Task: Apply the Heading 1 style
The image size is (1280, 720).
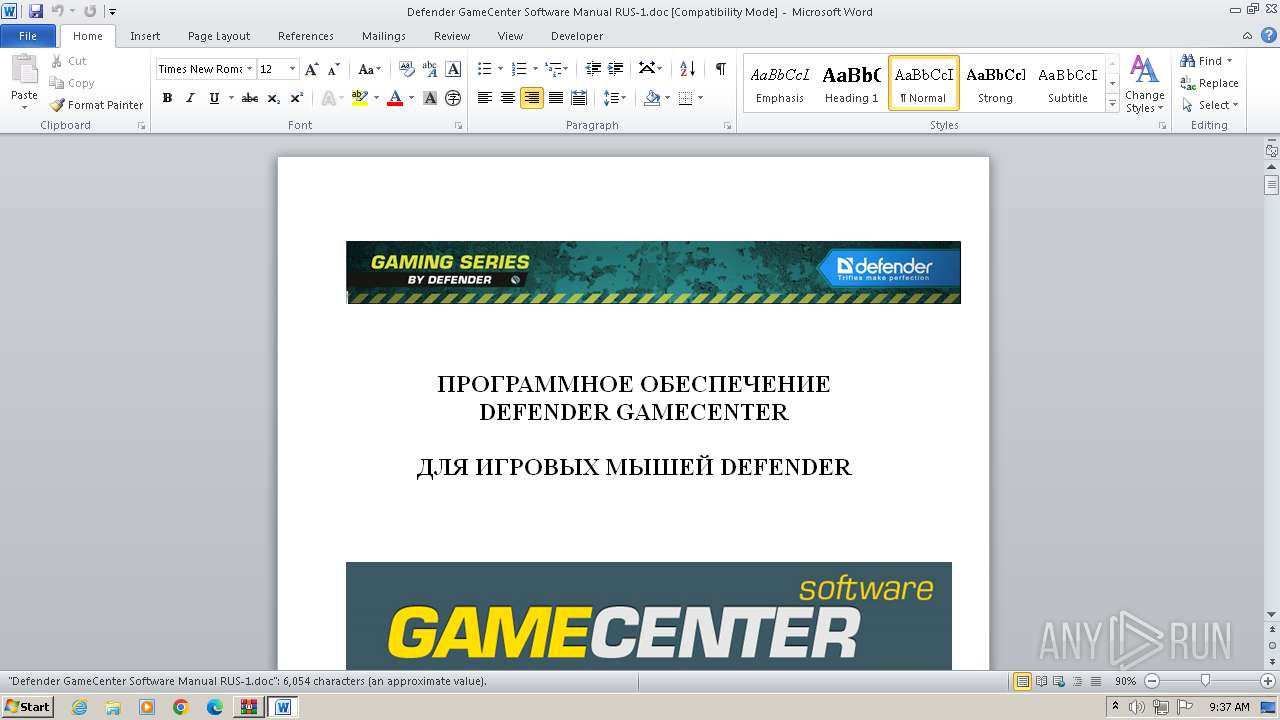Action: 852,83
